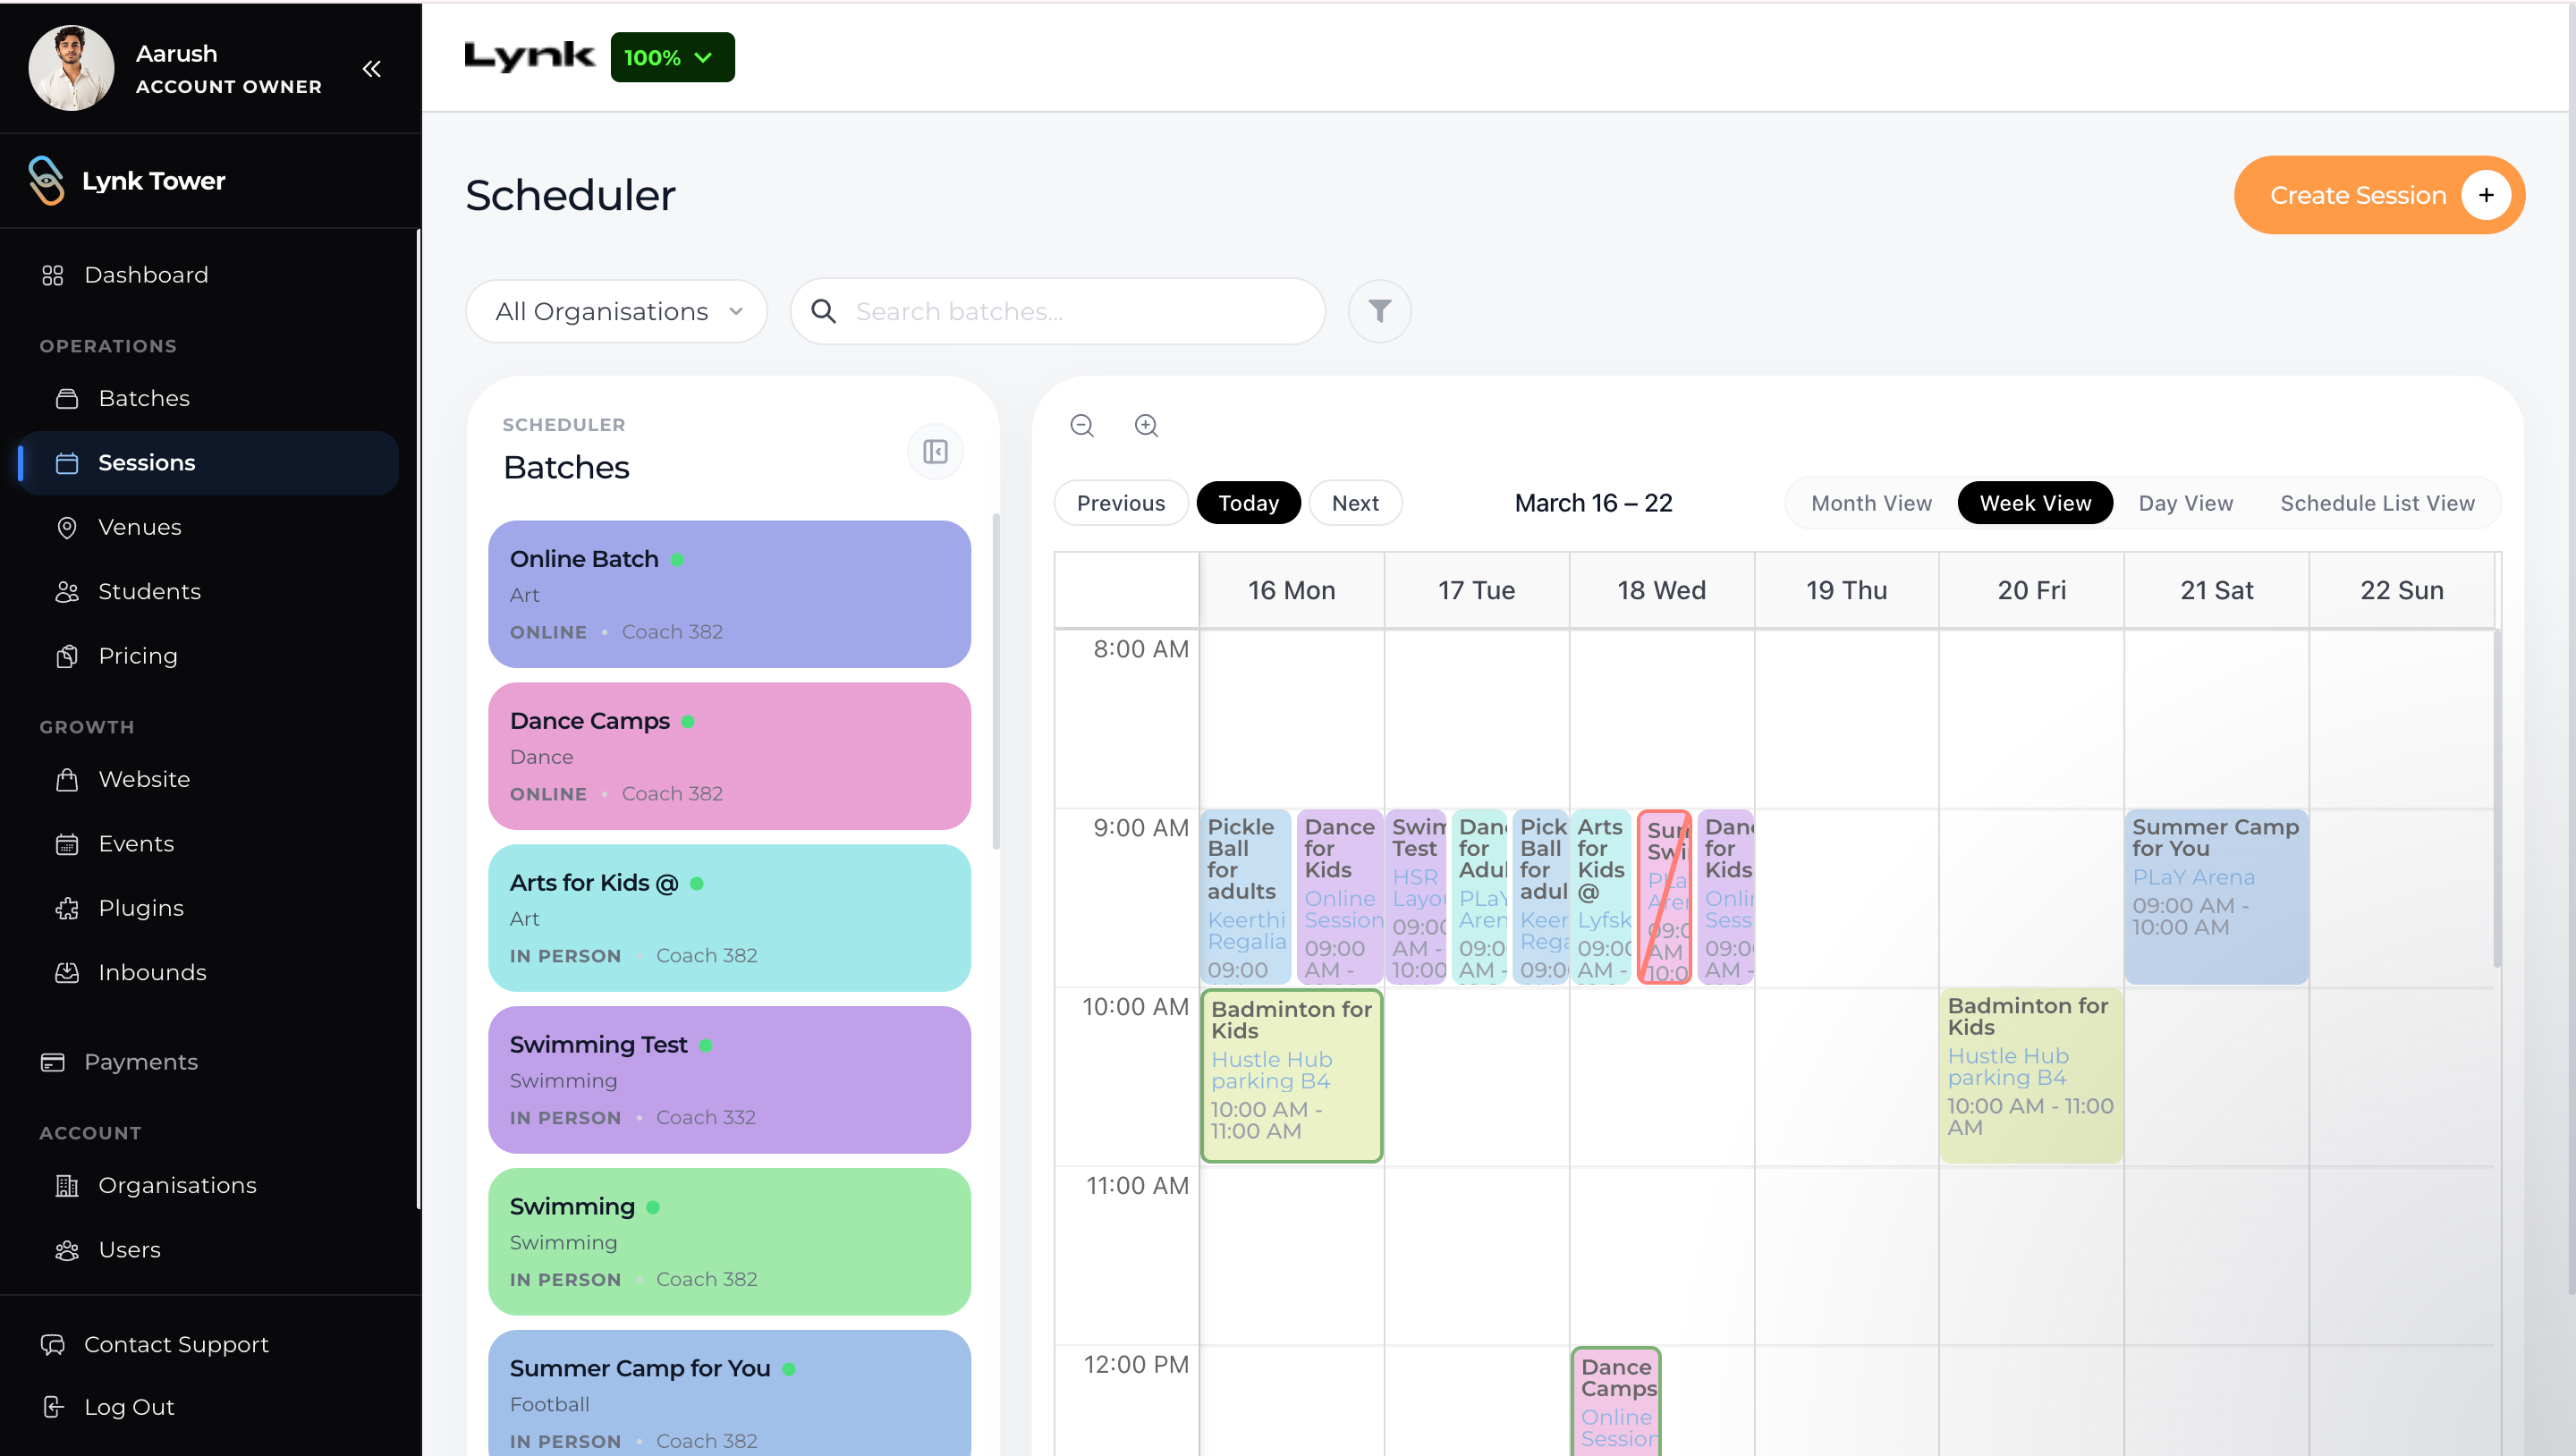This screenshot has height=1456, width=2576.
Task: Switch to Month View
Action: 1871,503
